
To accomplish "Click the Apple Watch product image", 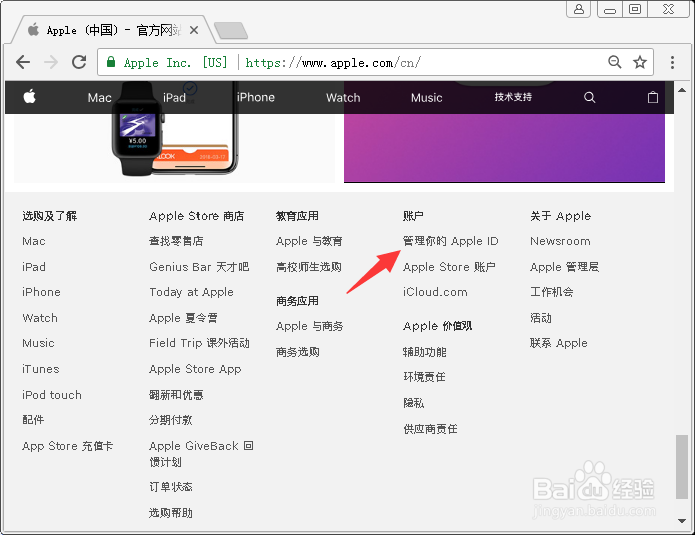I will click(x=138, y=129).
